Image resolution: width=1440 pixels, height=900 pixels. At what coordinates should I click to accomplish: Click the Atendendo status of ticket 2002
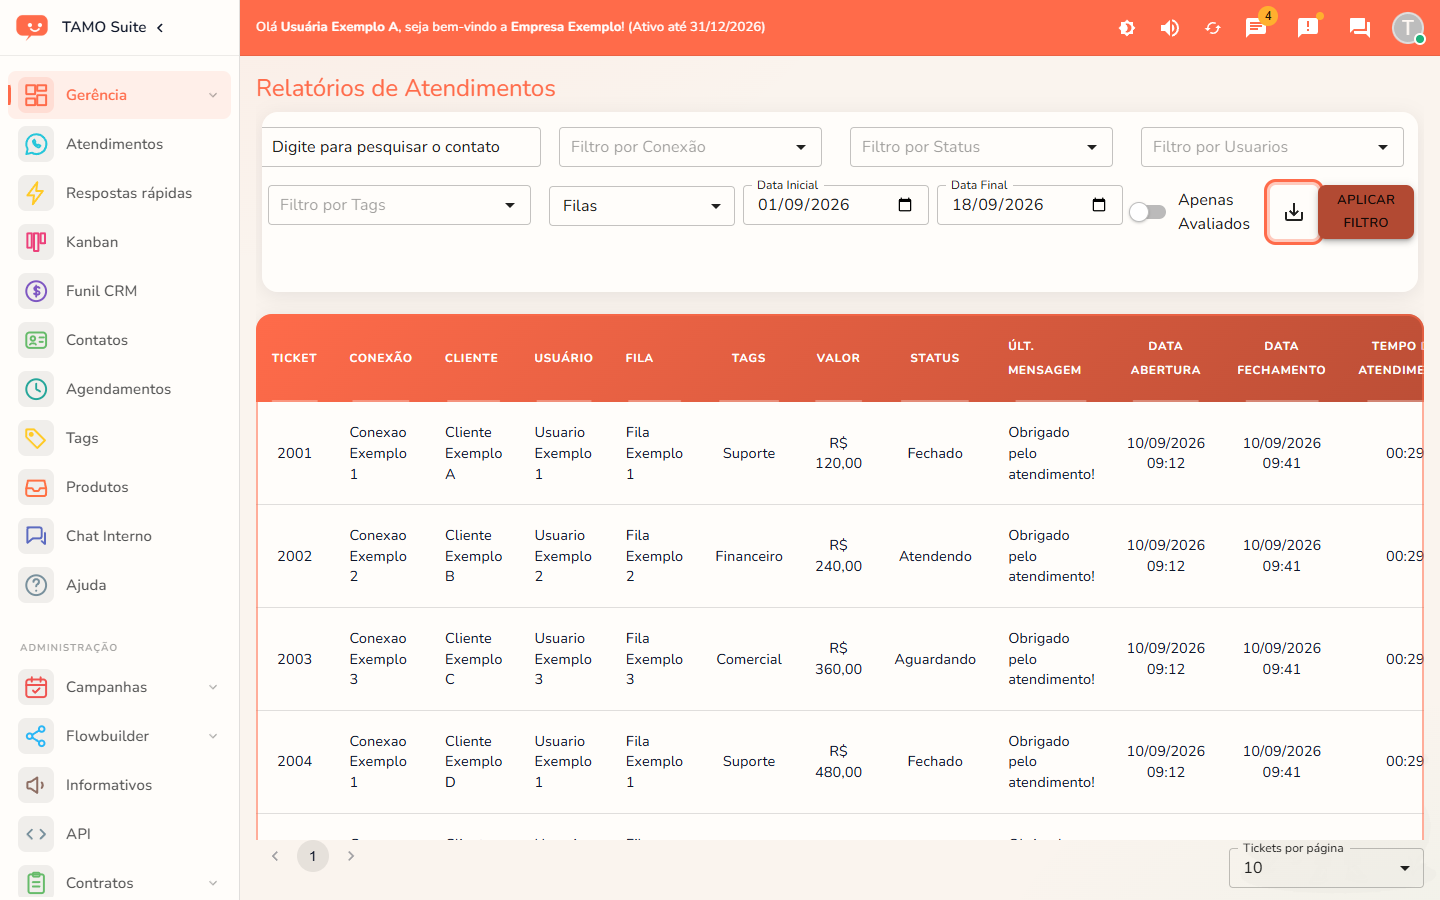(935, 557)
